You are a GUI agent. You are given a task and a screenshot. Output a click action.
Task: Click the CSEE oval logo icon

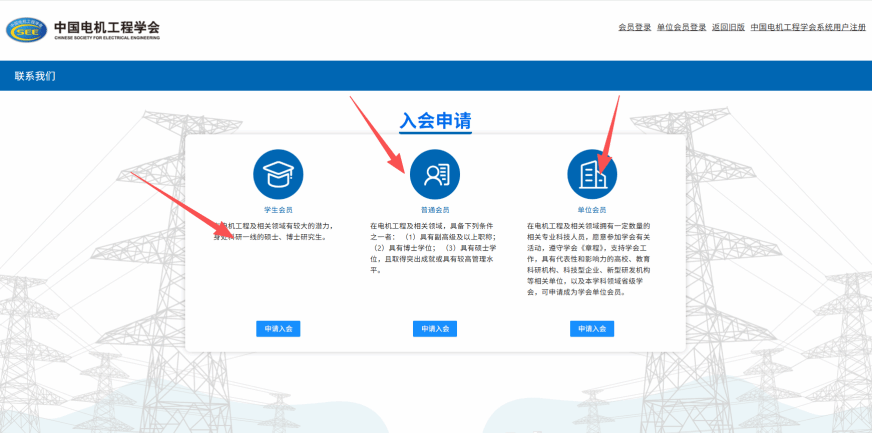coord(27,29)
